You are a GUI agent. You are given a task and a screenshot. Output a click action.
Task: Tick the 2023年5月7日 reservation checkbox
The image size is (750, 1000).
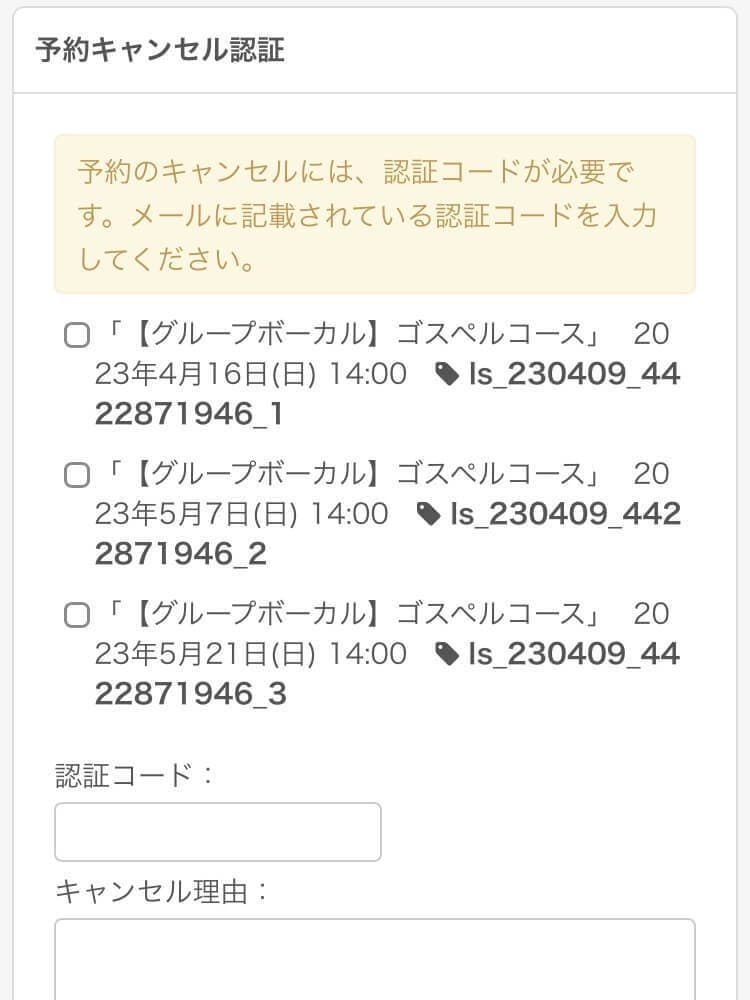tap(77, 476)
